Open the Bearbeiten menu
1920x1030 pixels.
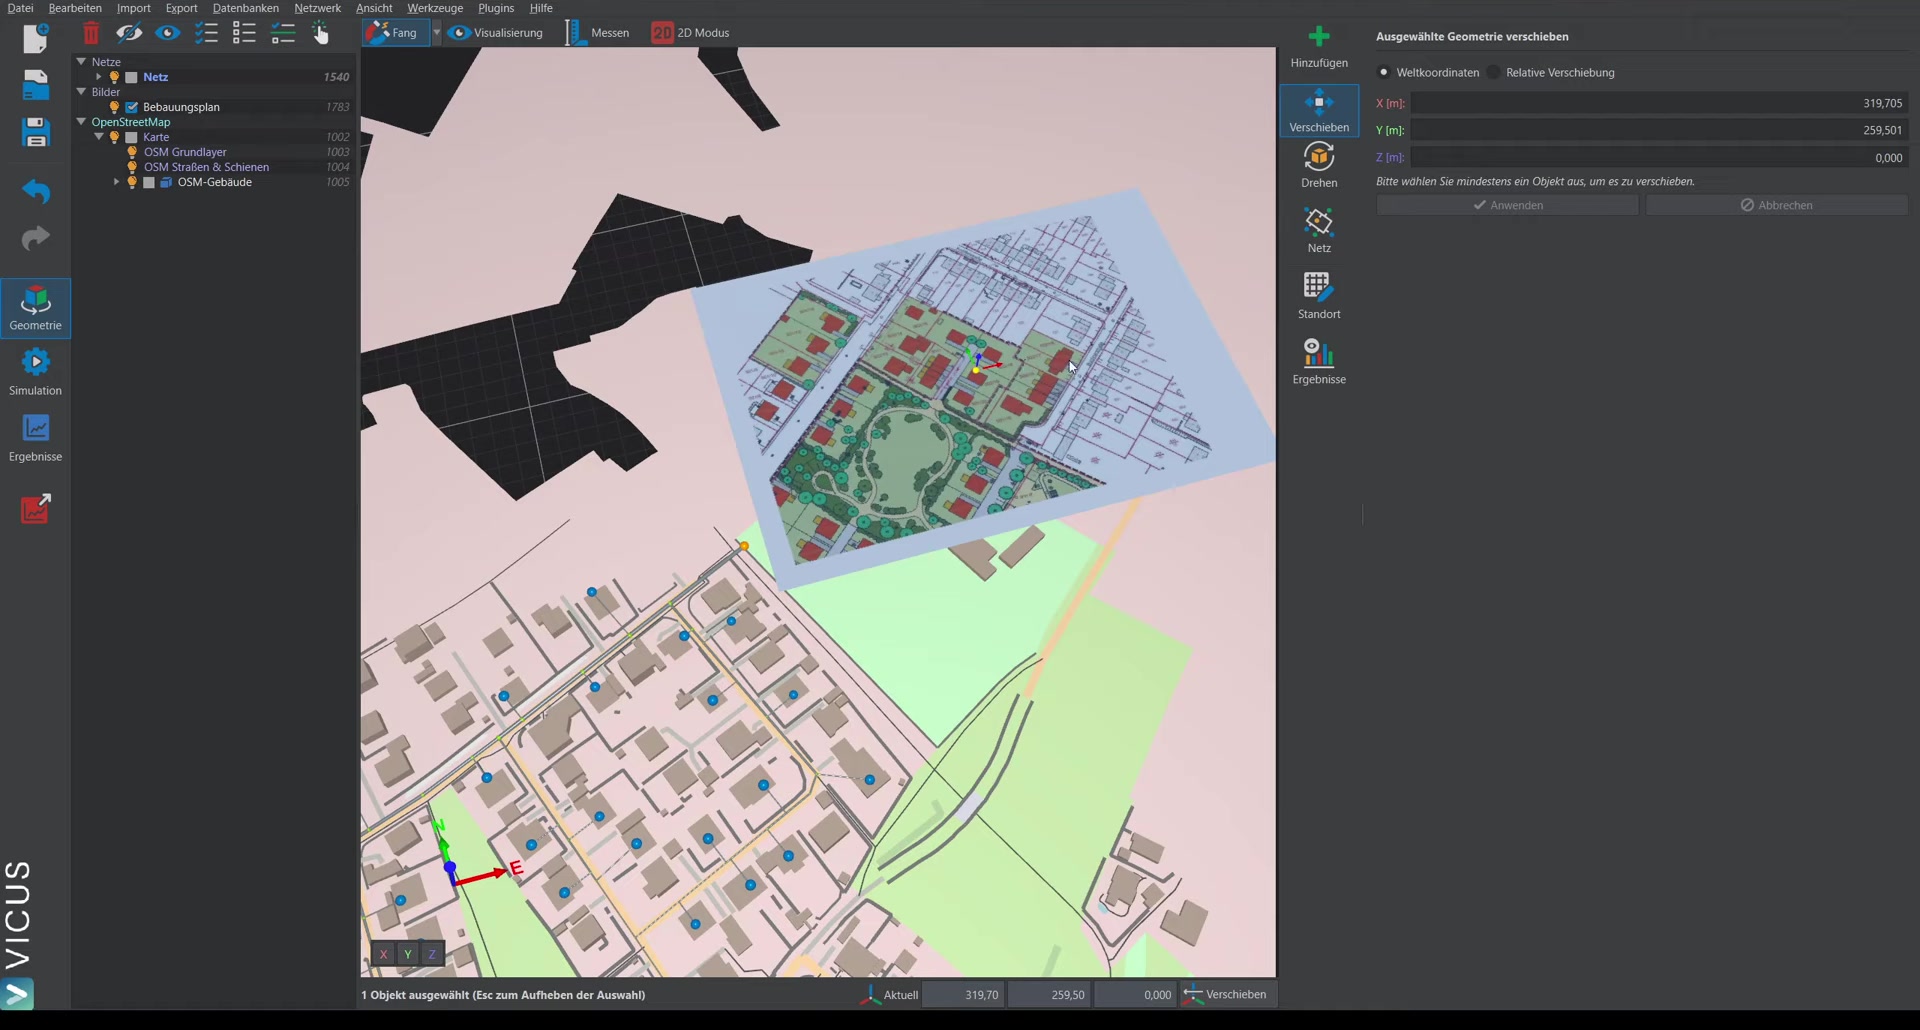click(x=75, y=8)
